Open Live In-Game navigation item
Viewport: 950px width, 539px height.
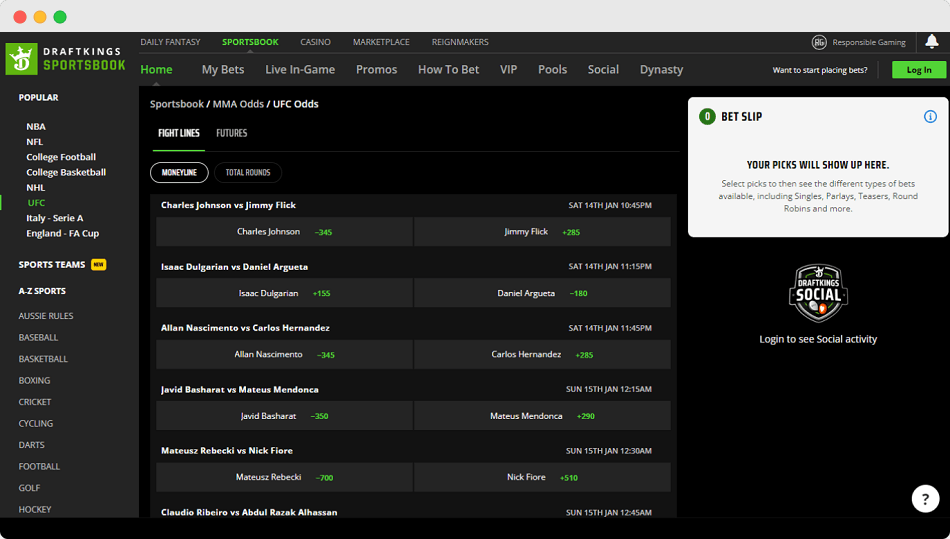coord(300,70)
